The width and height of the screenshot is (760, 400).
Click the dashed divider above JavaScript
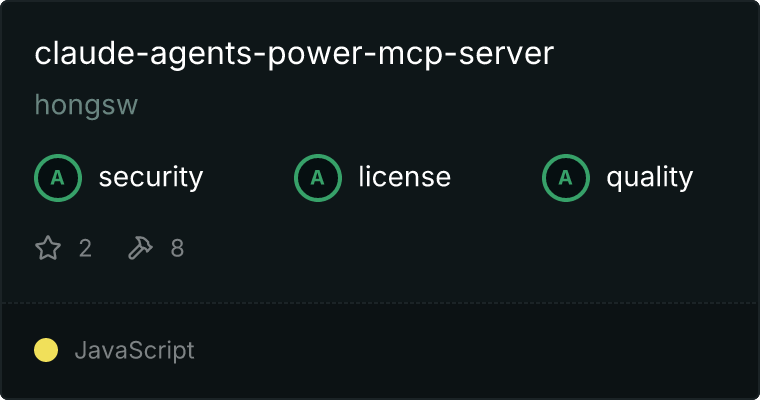[380, 303]
